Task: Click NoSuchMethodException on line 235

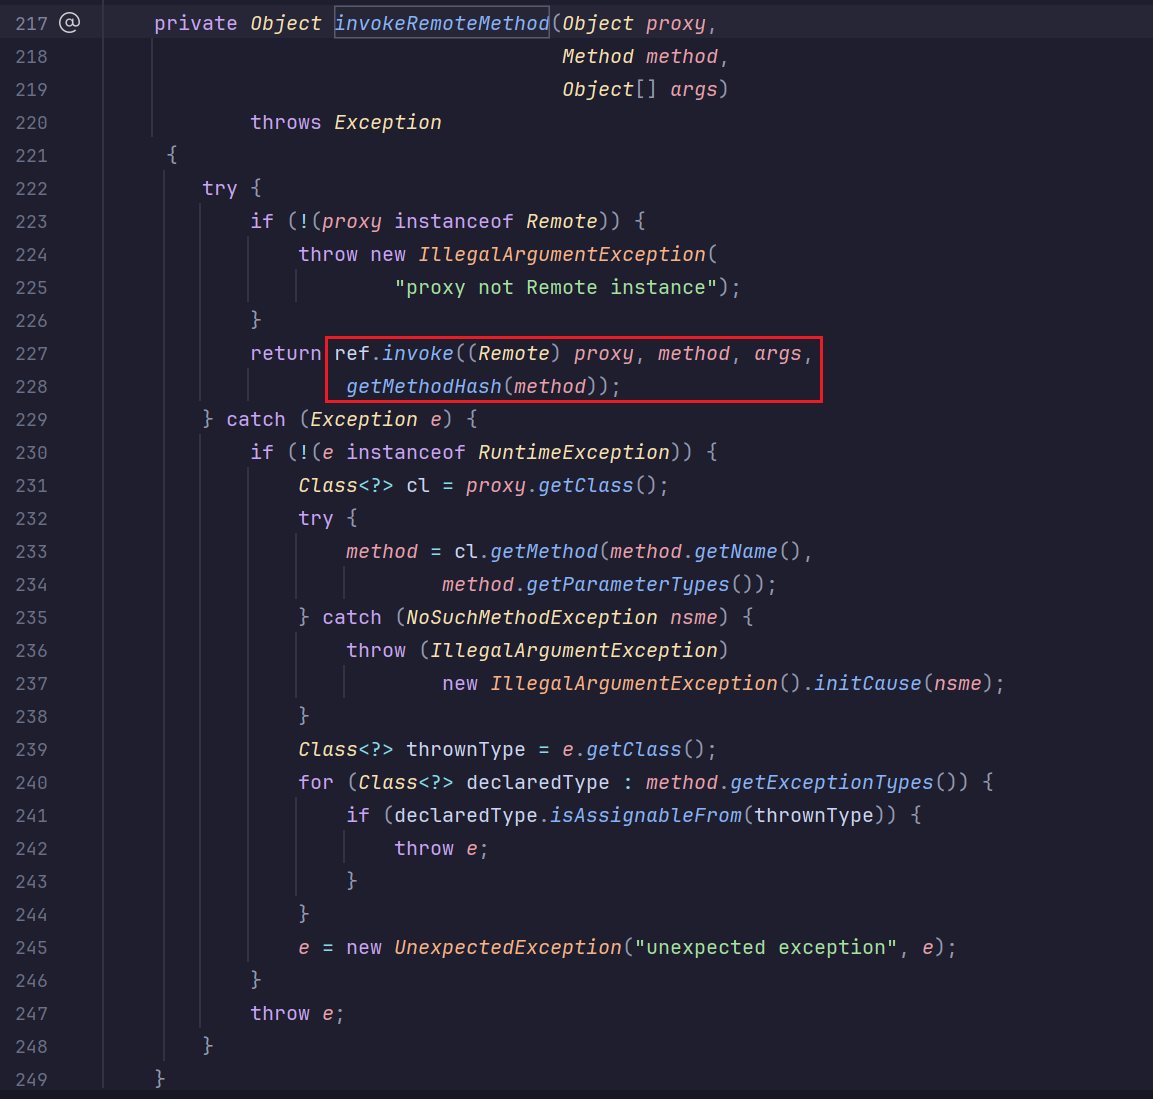Action: [532, 617]
